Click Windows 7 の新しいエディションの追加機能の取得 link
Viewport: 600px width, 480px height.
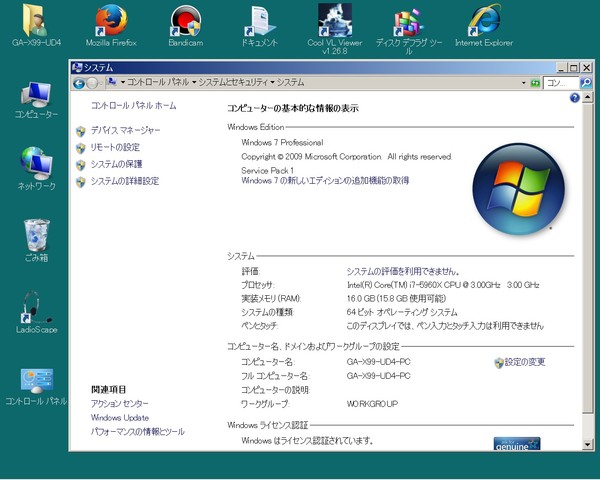[325, 180]
